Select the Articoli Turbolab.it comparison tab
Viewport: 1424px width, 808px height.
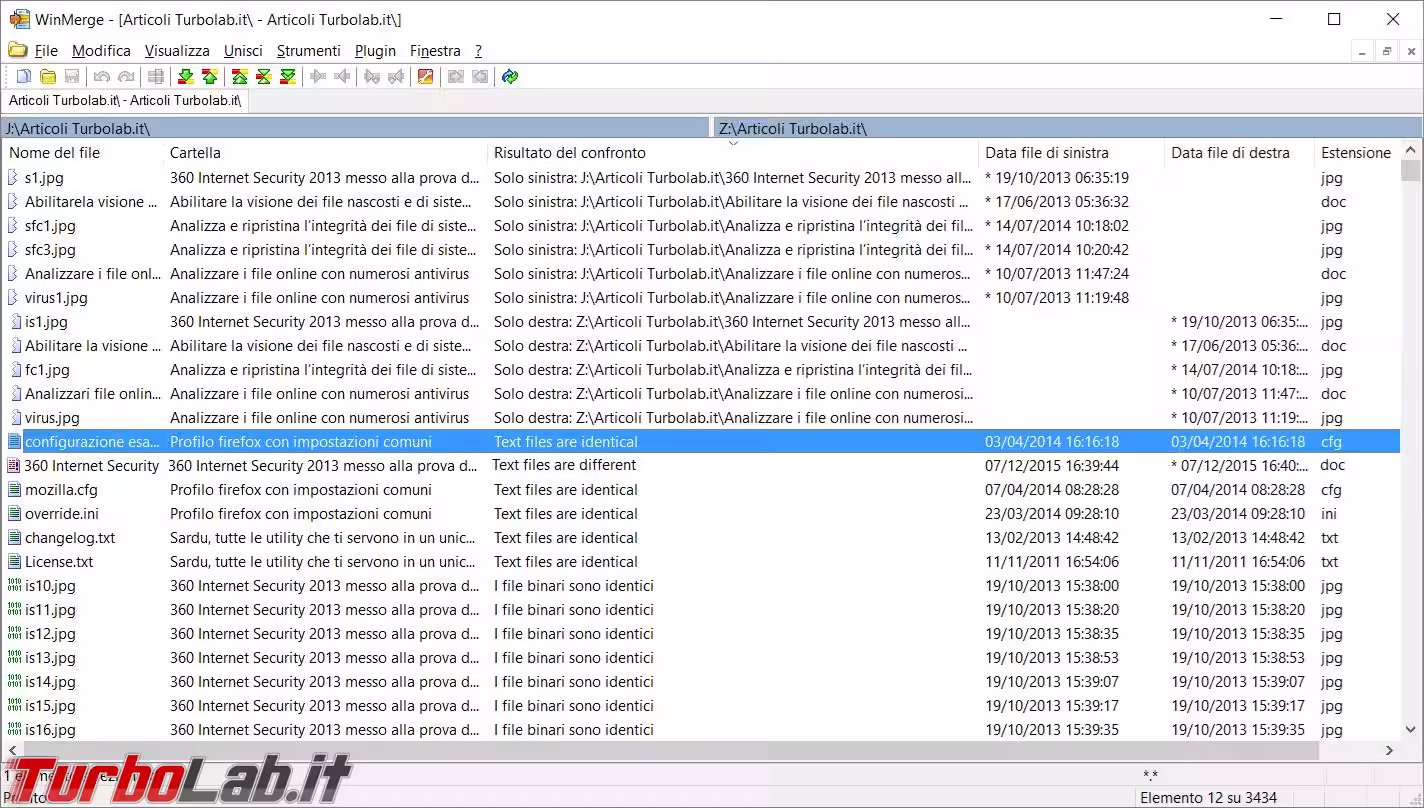pos(125,100)
